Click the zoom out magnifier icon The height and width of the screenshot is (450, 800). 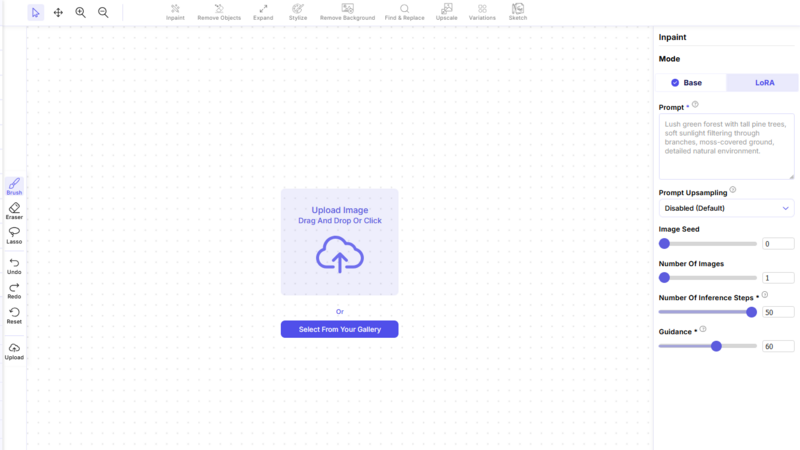(x=103, y=13)
